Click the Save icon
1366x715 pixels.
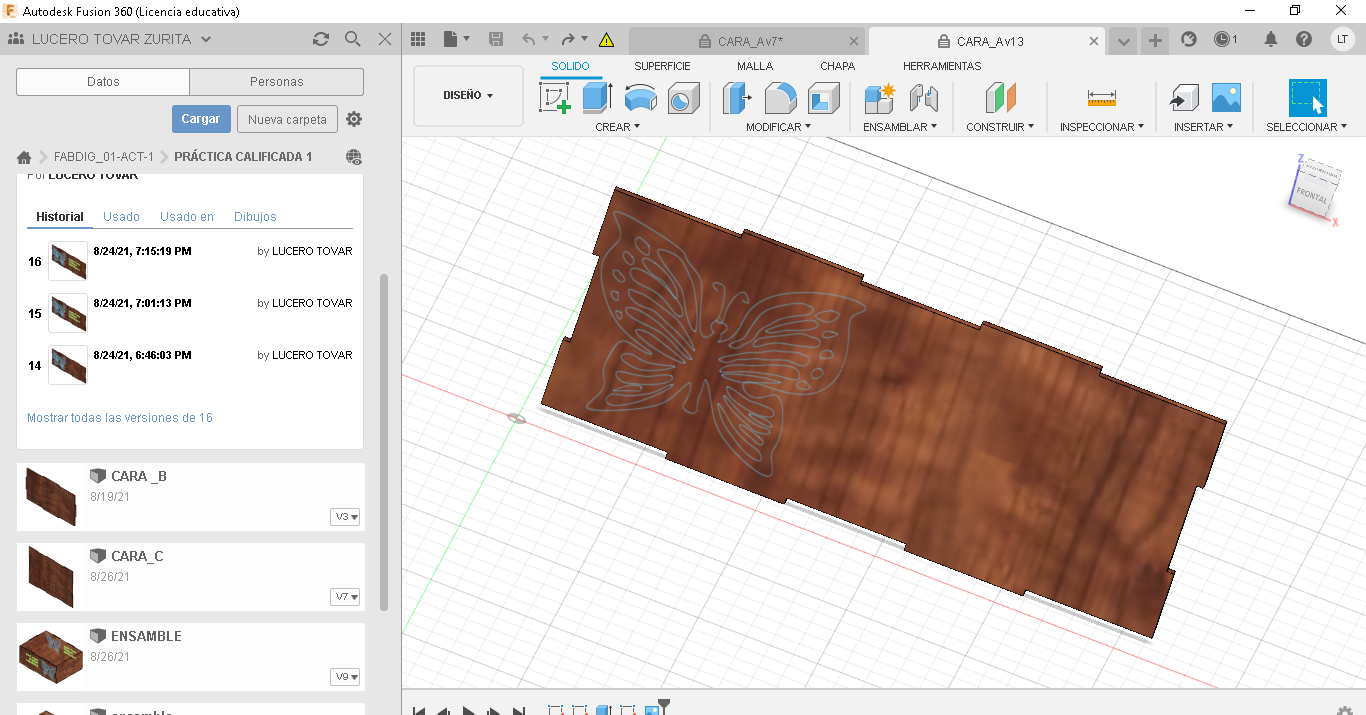495,40
